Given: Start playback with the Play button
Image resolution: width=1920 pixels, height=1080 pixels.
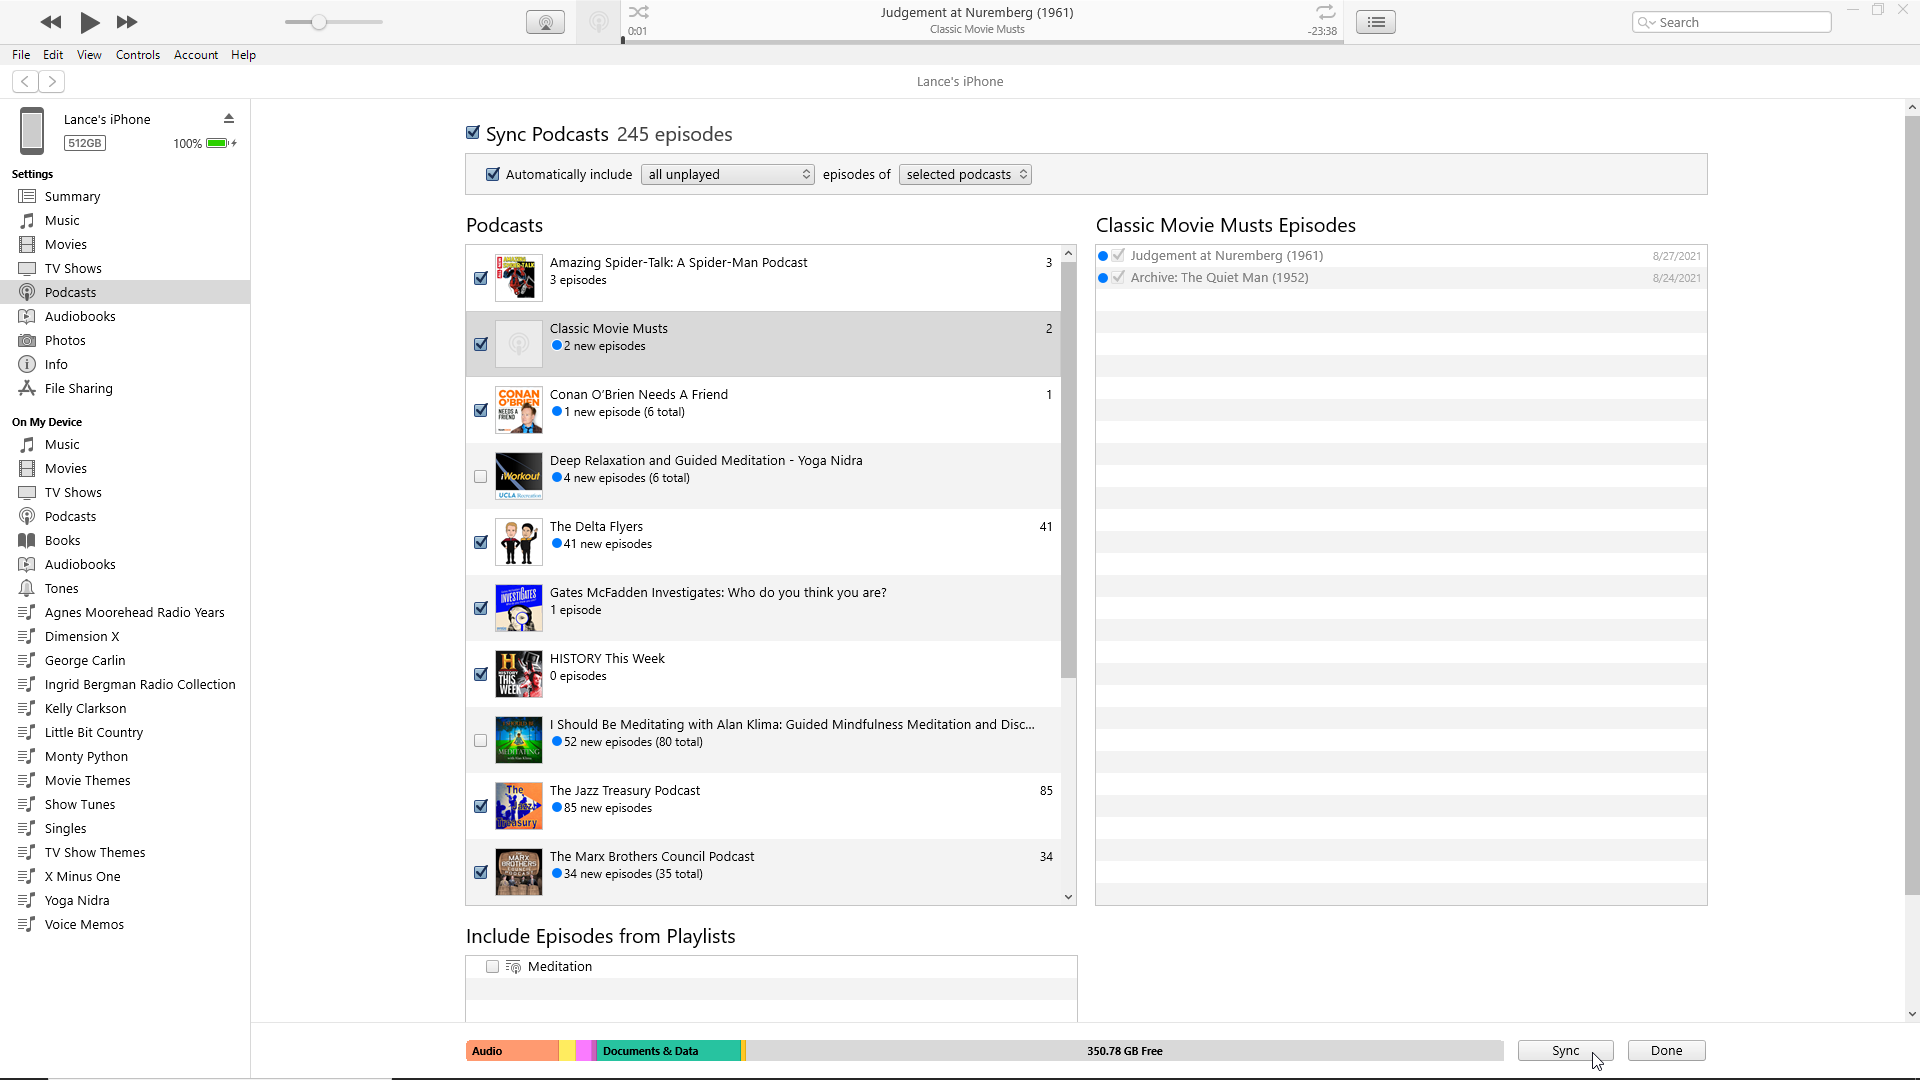Looking at the screenshot, I should pos(90,22).
